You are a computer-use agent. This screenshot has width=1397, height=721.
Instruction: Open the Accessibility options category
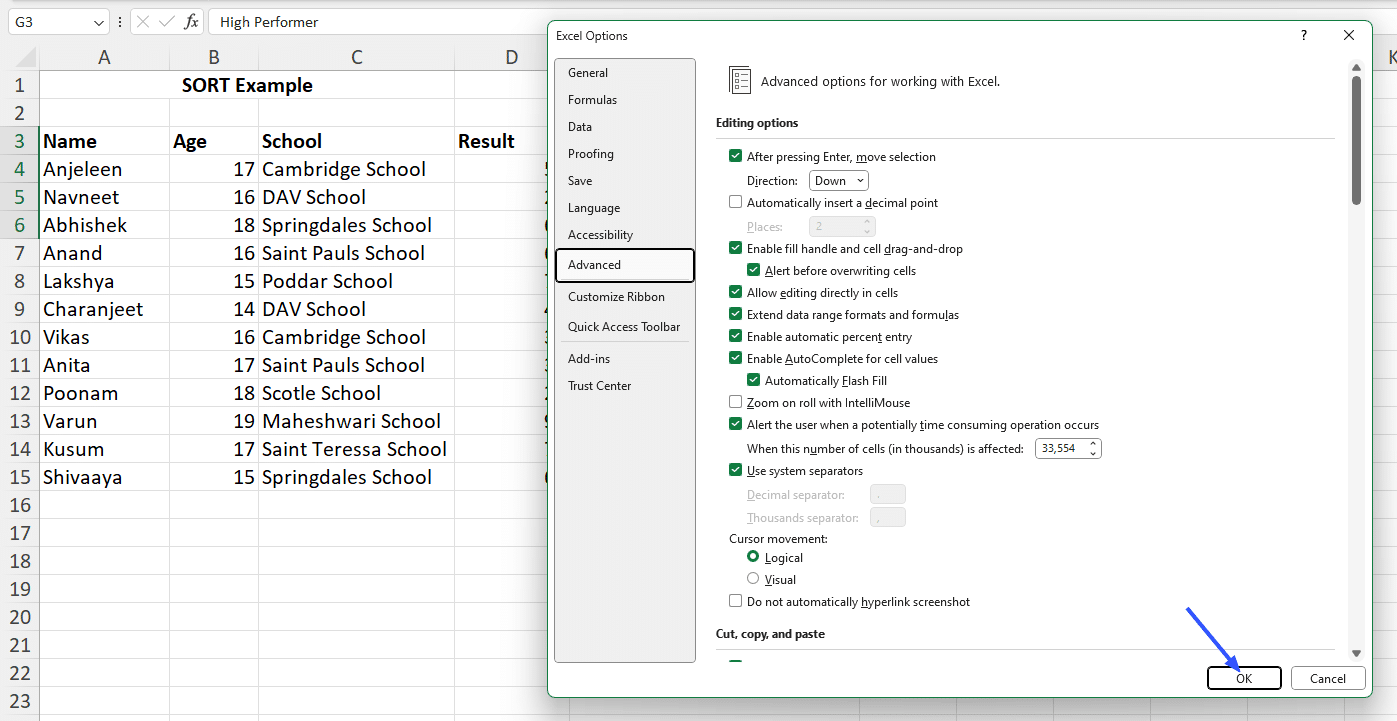(625, 235)
